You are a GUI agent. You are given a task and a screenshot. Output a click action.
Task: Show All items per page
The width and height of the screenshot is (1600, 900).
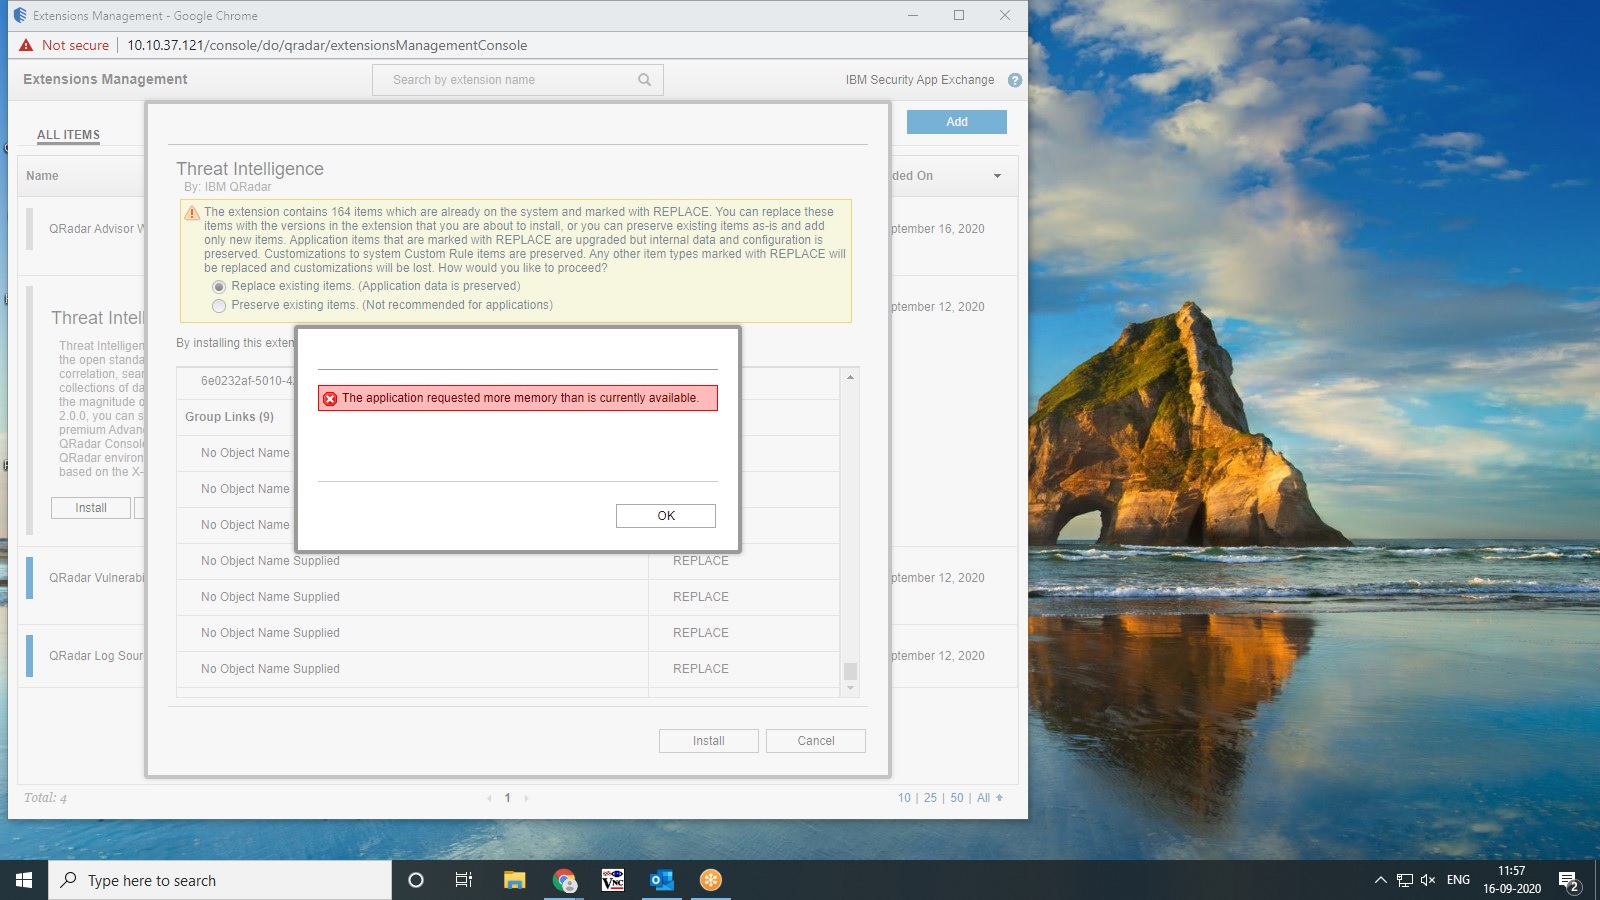click(x=983, y=798)
